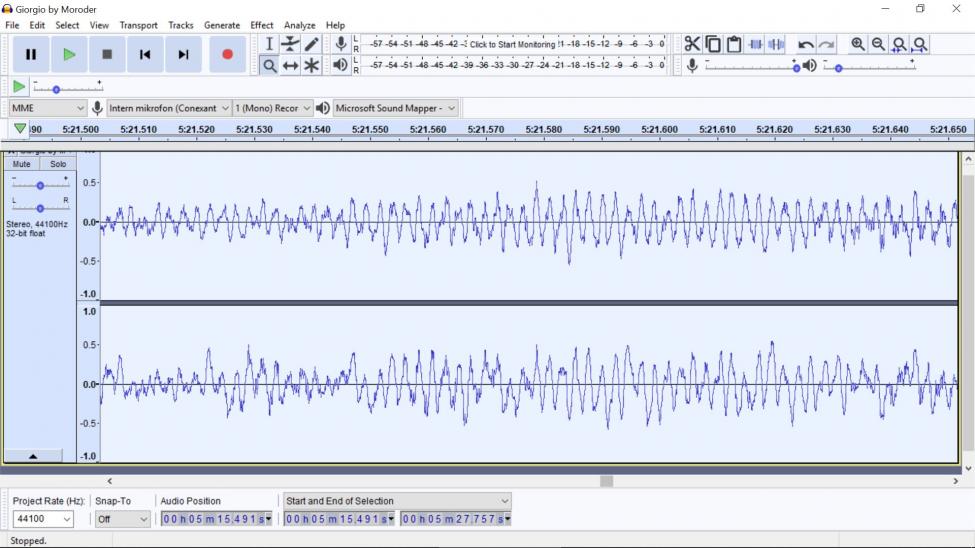Screen dimensions: 975x548
Task: Click the track gain slider knob
Action: [x=40, y=185]
